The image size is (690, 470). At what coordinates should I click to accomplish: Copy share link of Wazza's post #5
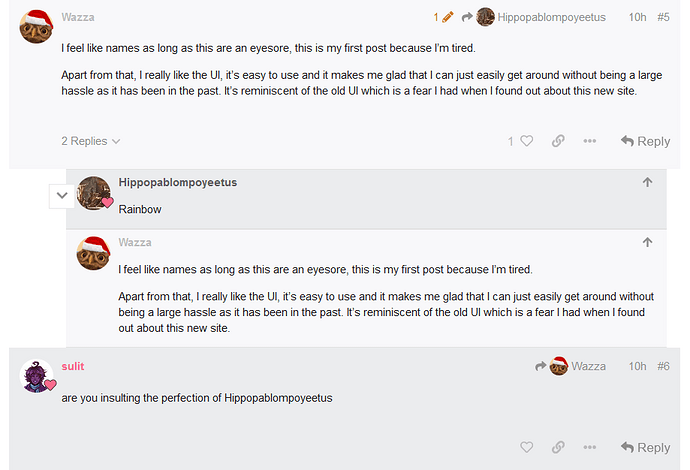tap(558, 142)
